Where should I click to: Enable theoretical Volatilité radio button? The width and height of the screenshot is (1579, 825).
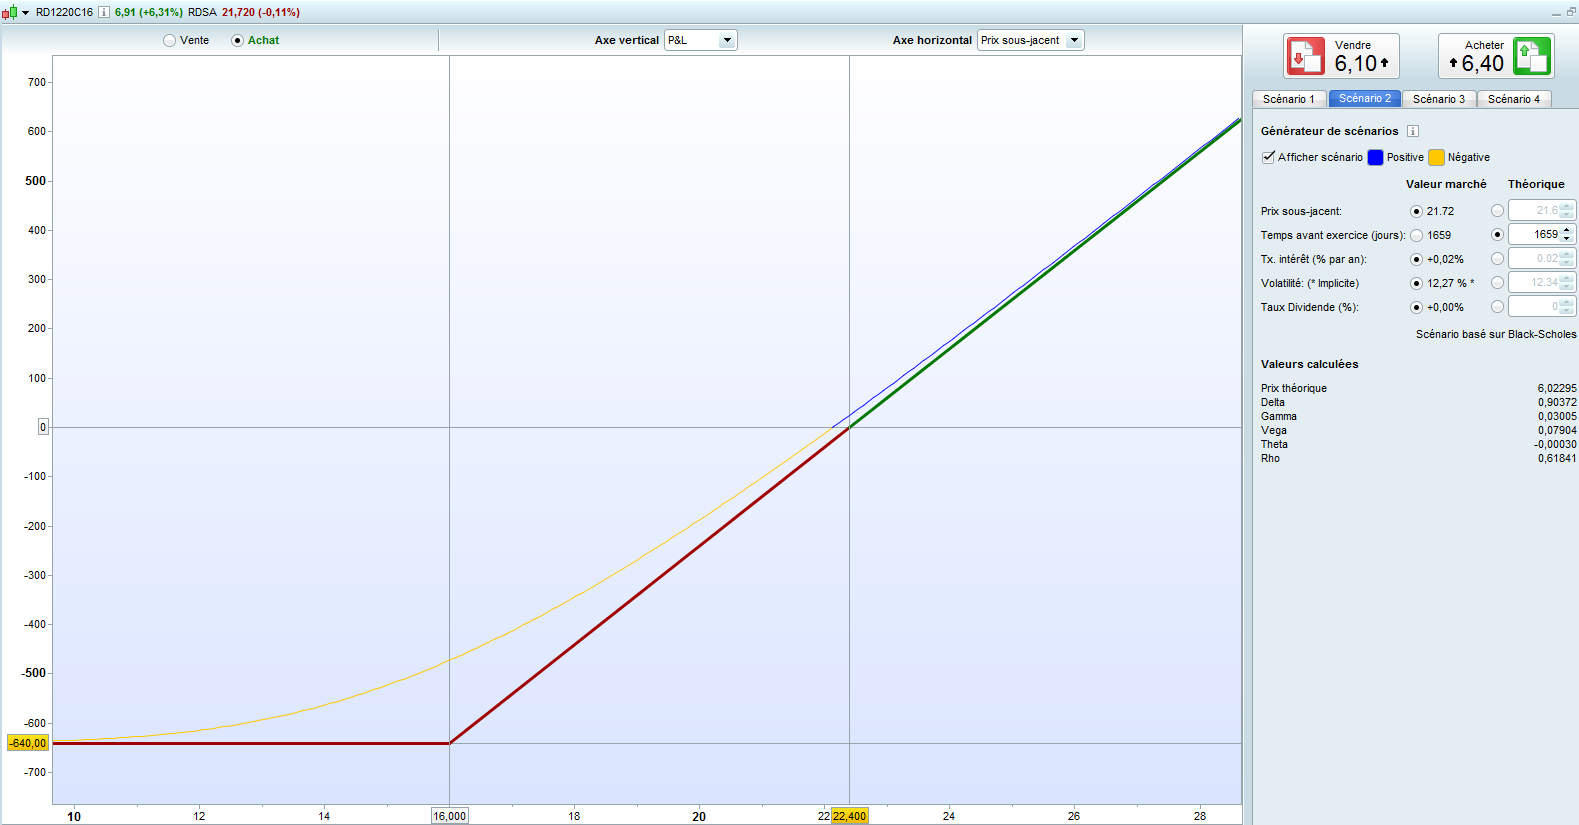(1497, 283)
